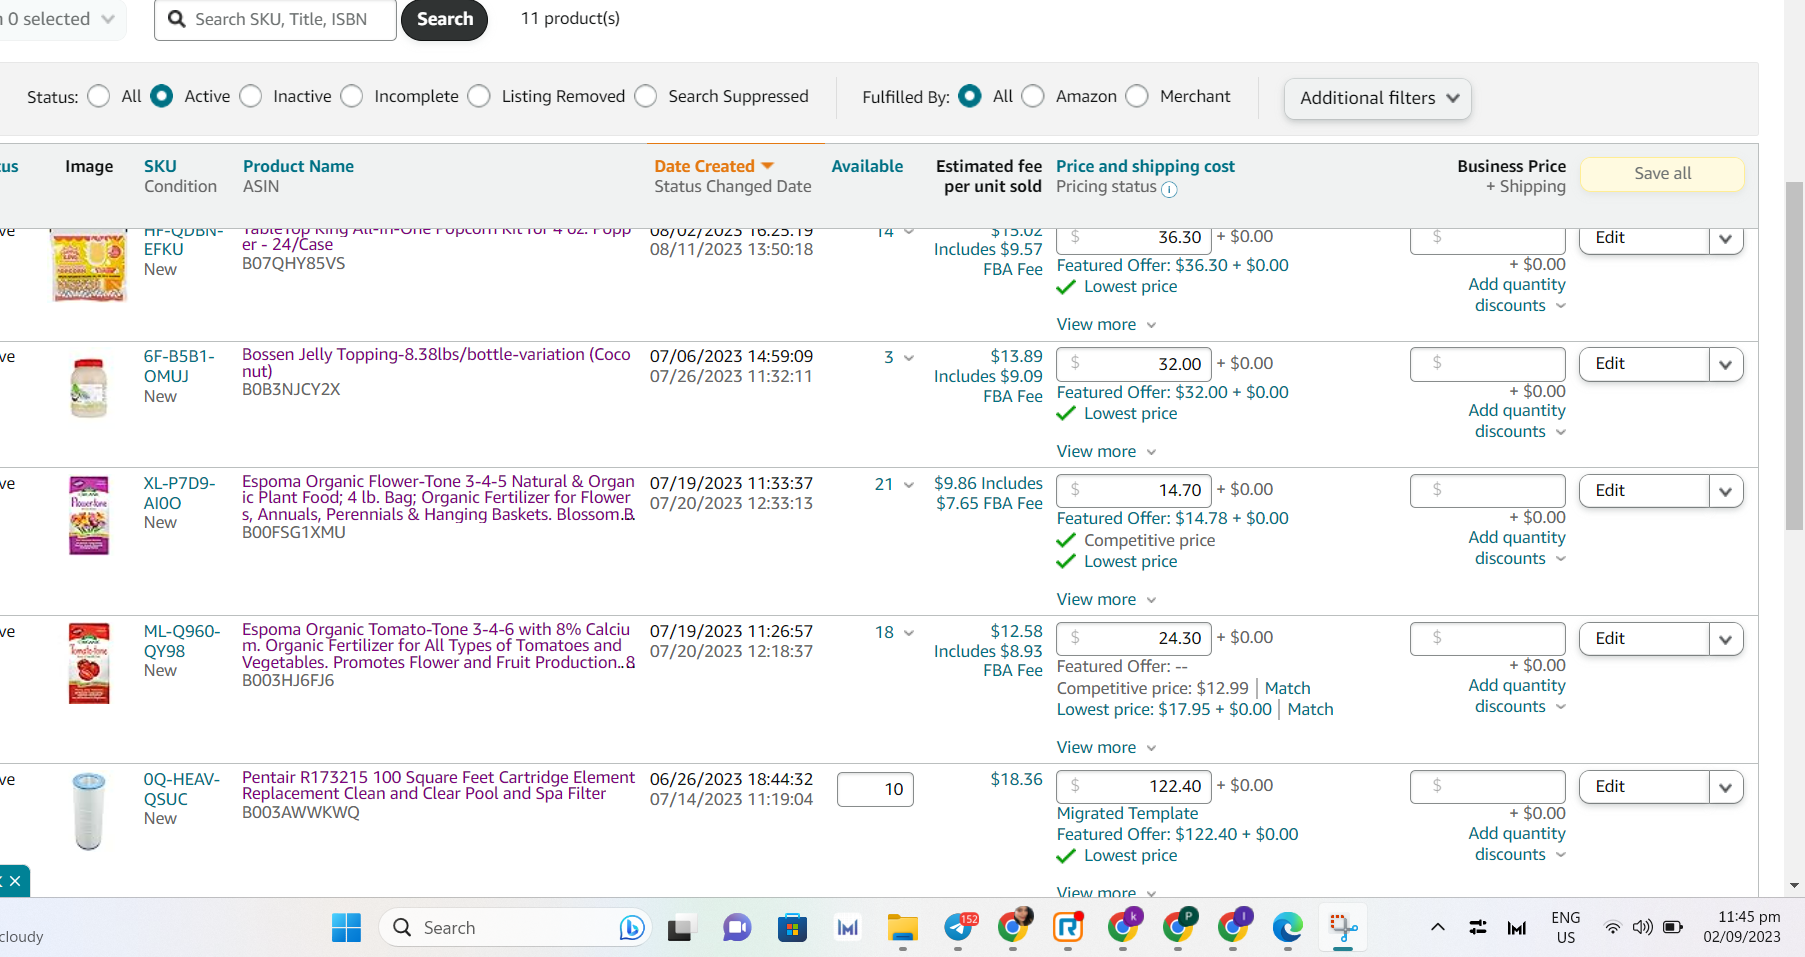Select the Listing Removed radio button
The image size is (1805, 957).
pyautogui.click(x=479, y=96)
